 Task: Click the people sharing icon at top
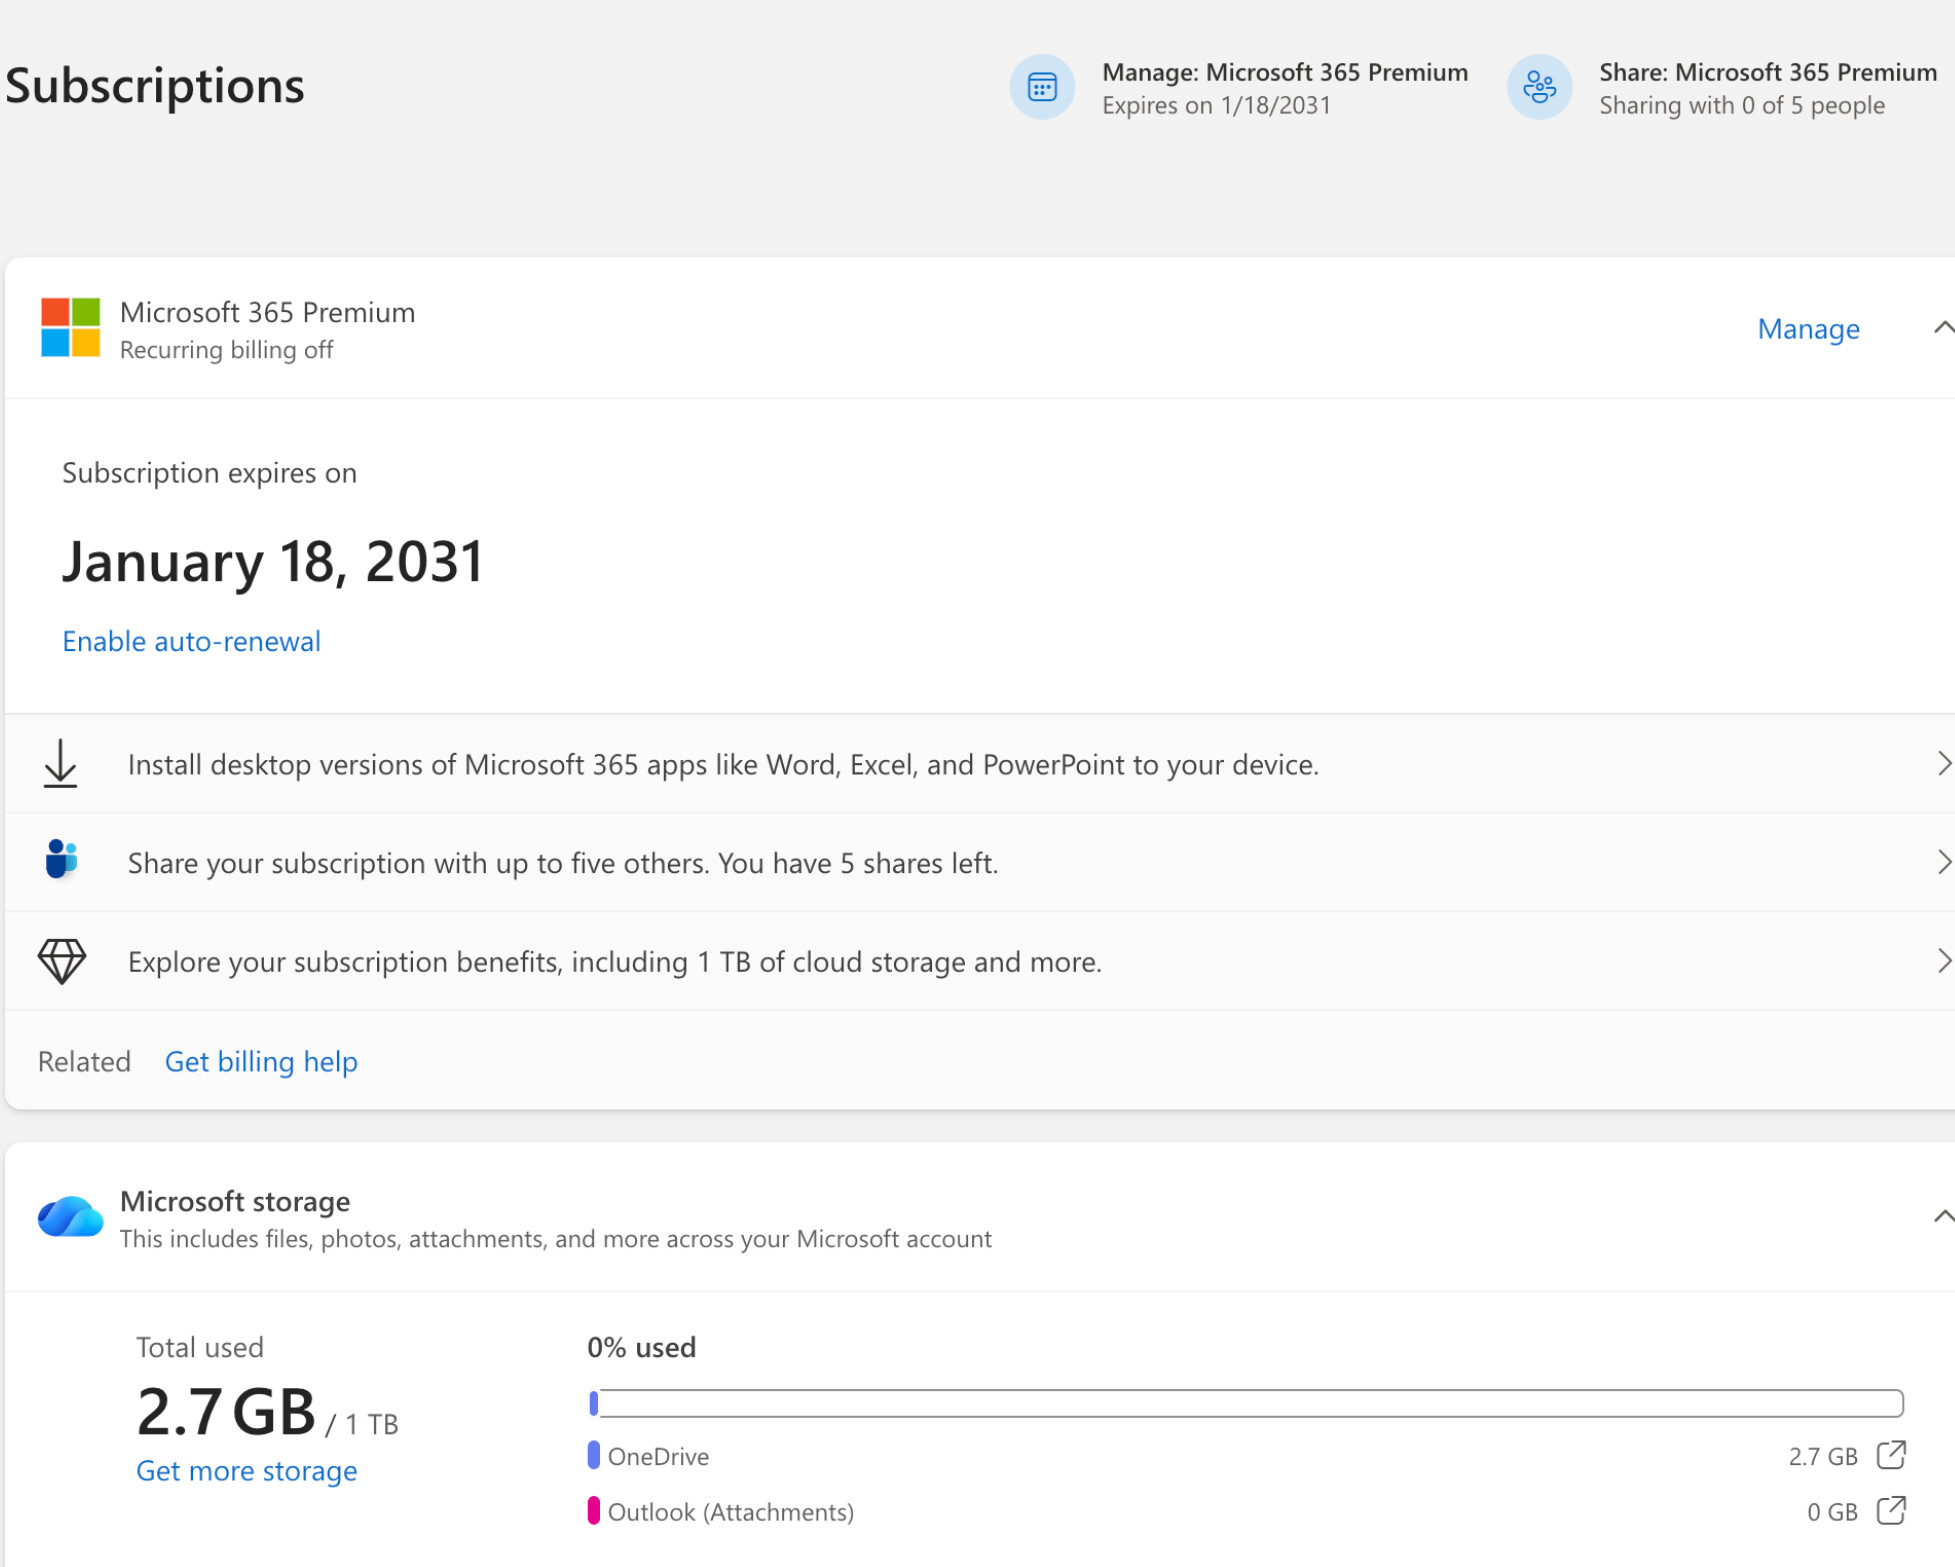(1538, 88)
